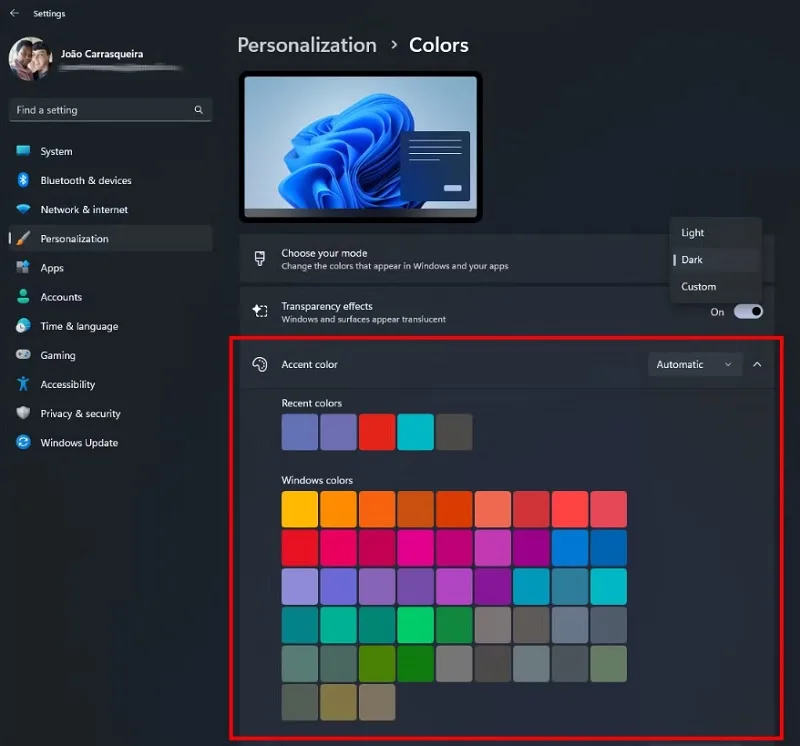Go to Apps settings

(111, 267)
